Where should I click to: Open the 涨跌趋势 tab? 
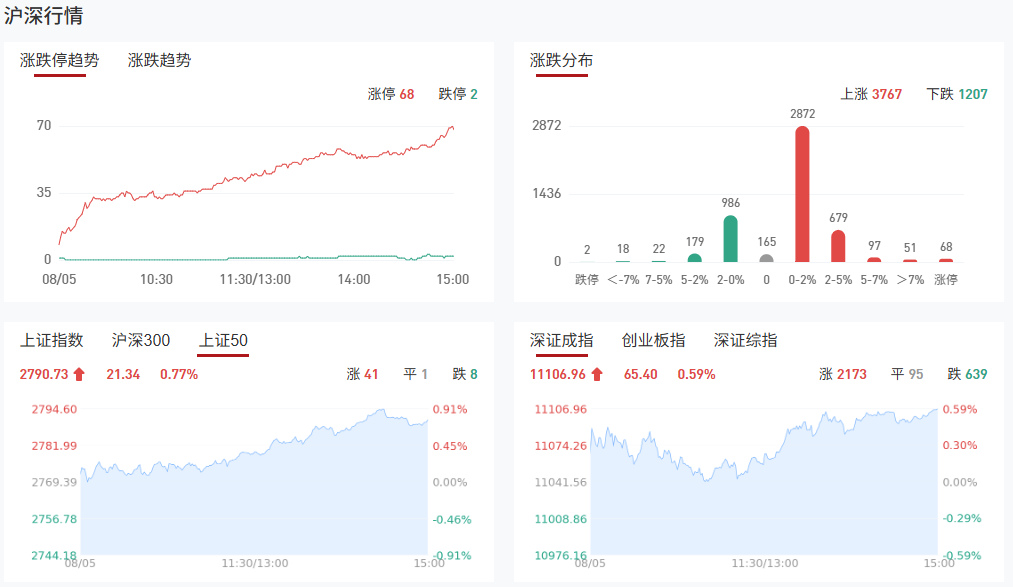[x=159, y=60]
